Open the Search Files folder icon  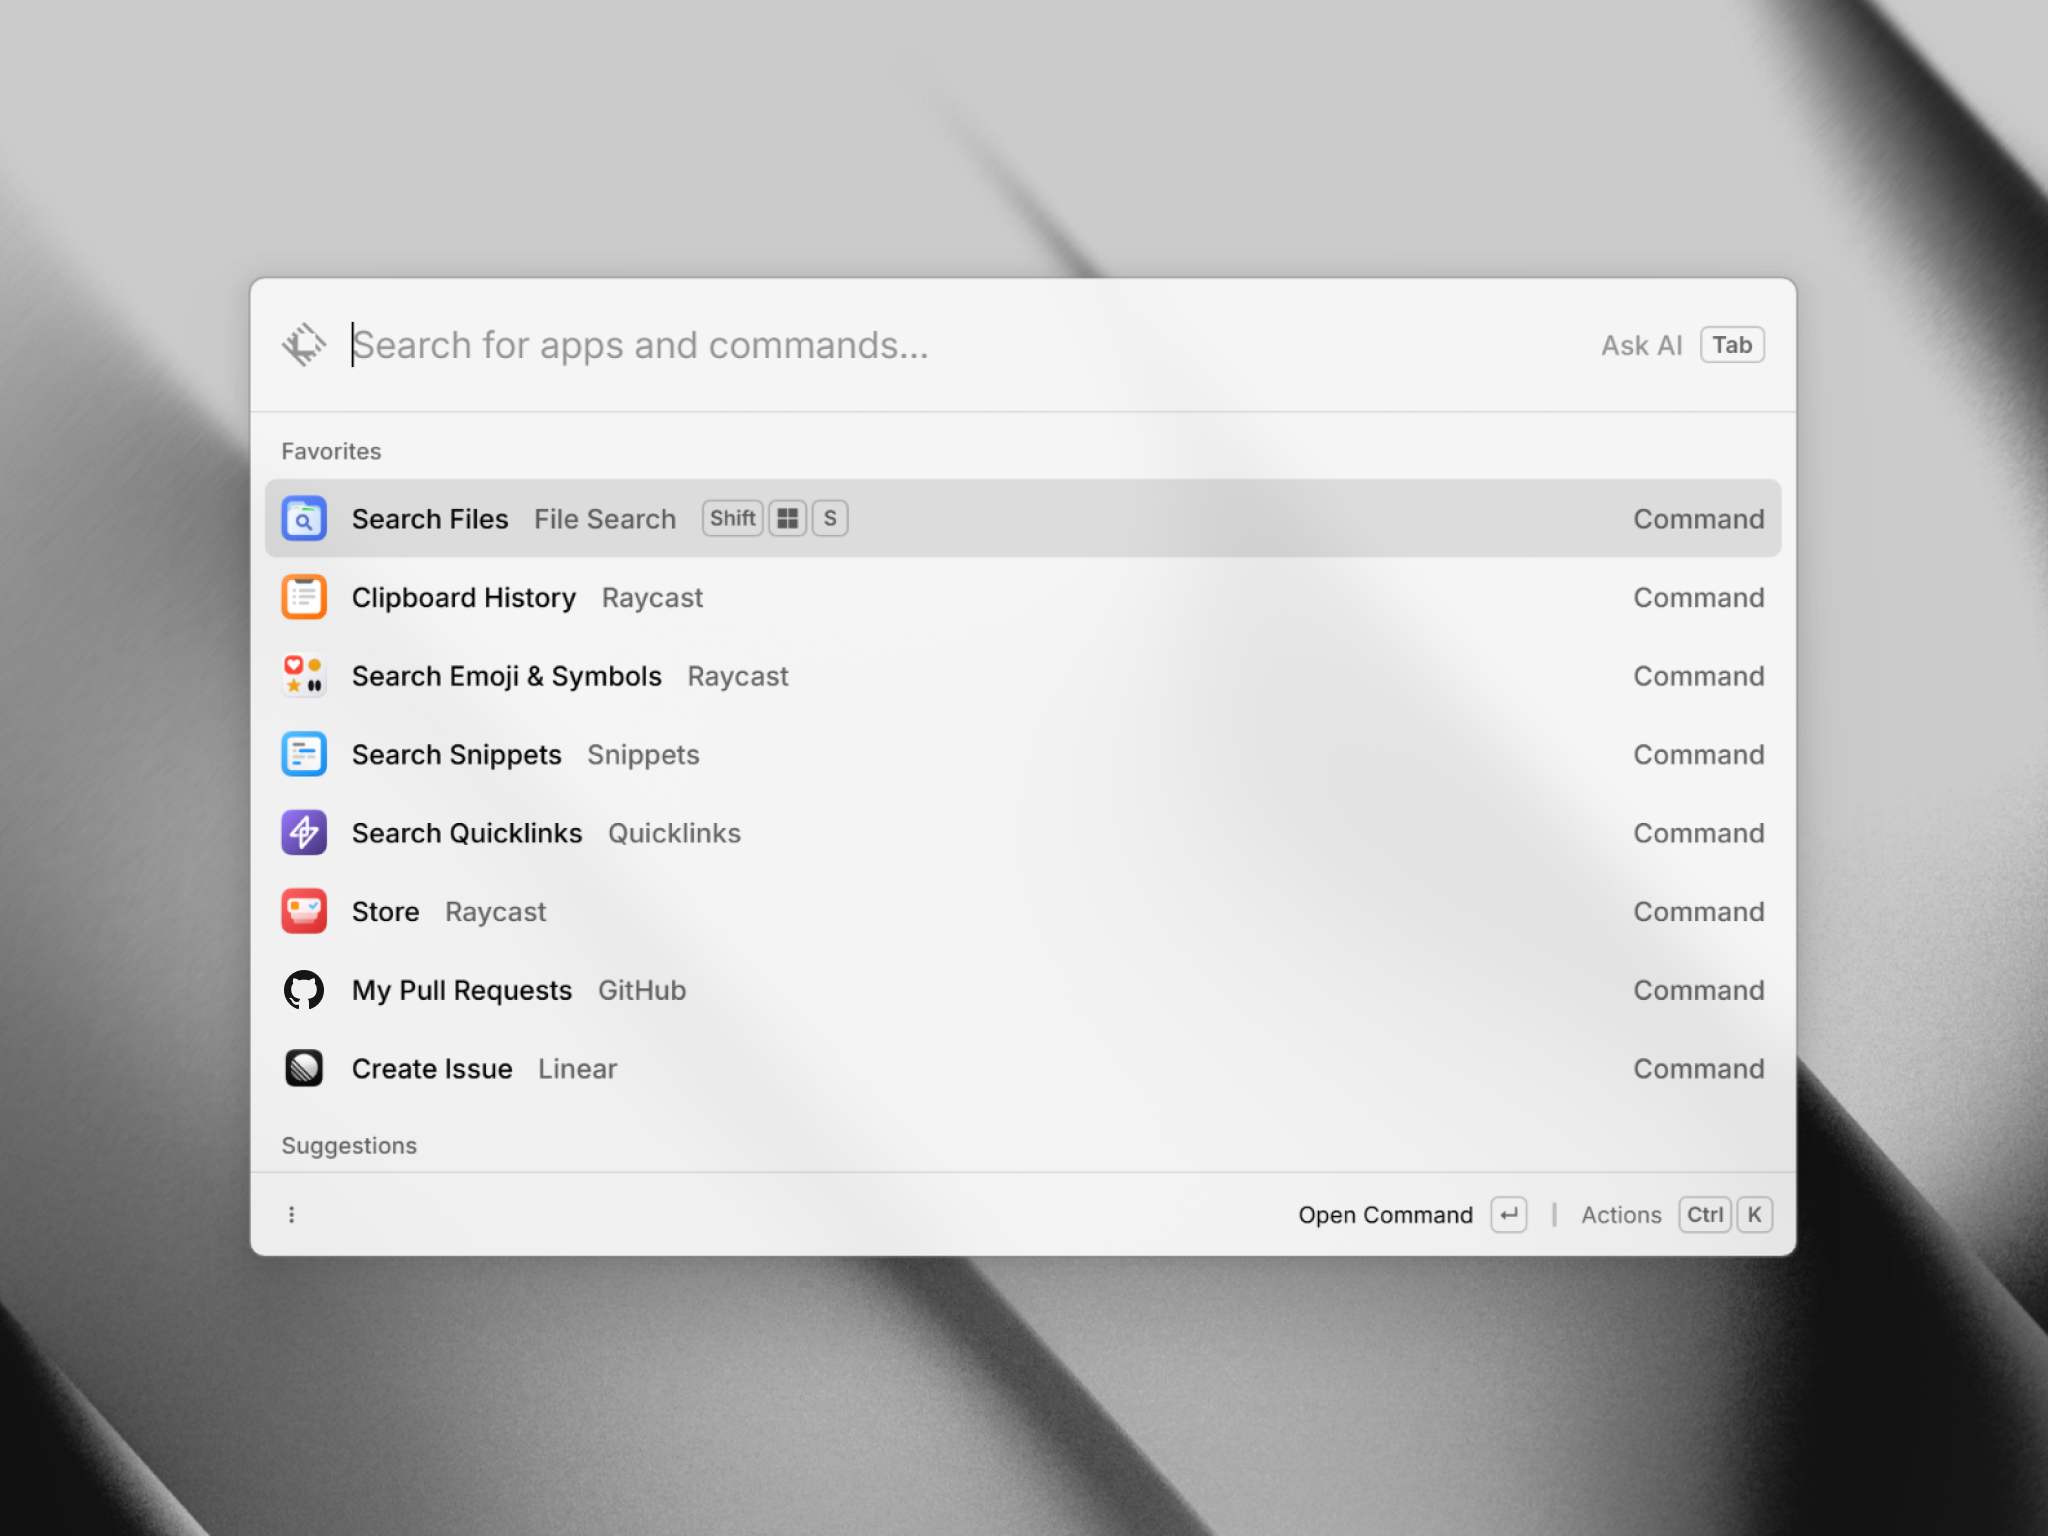[x=304, y=518]
